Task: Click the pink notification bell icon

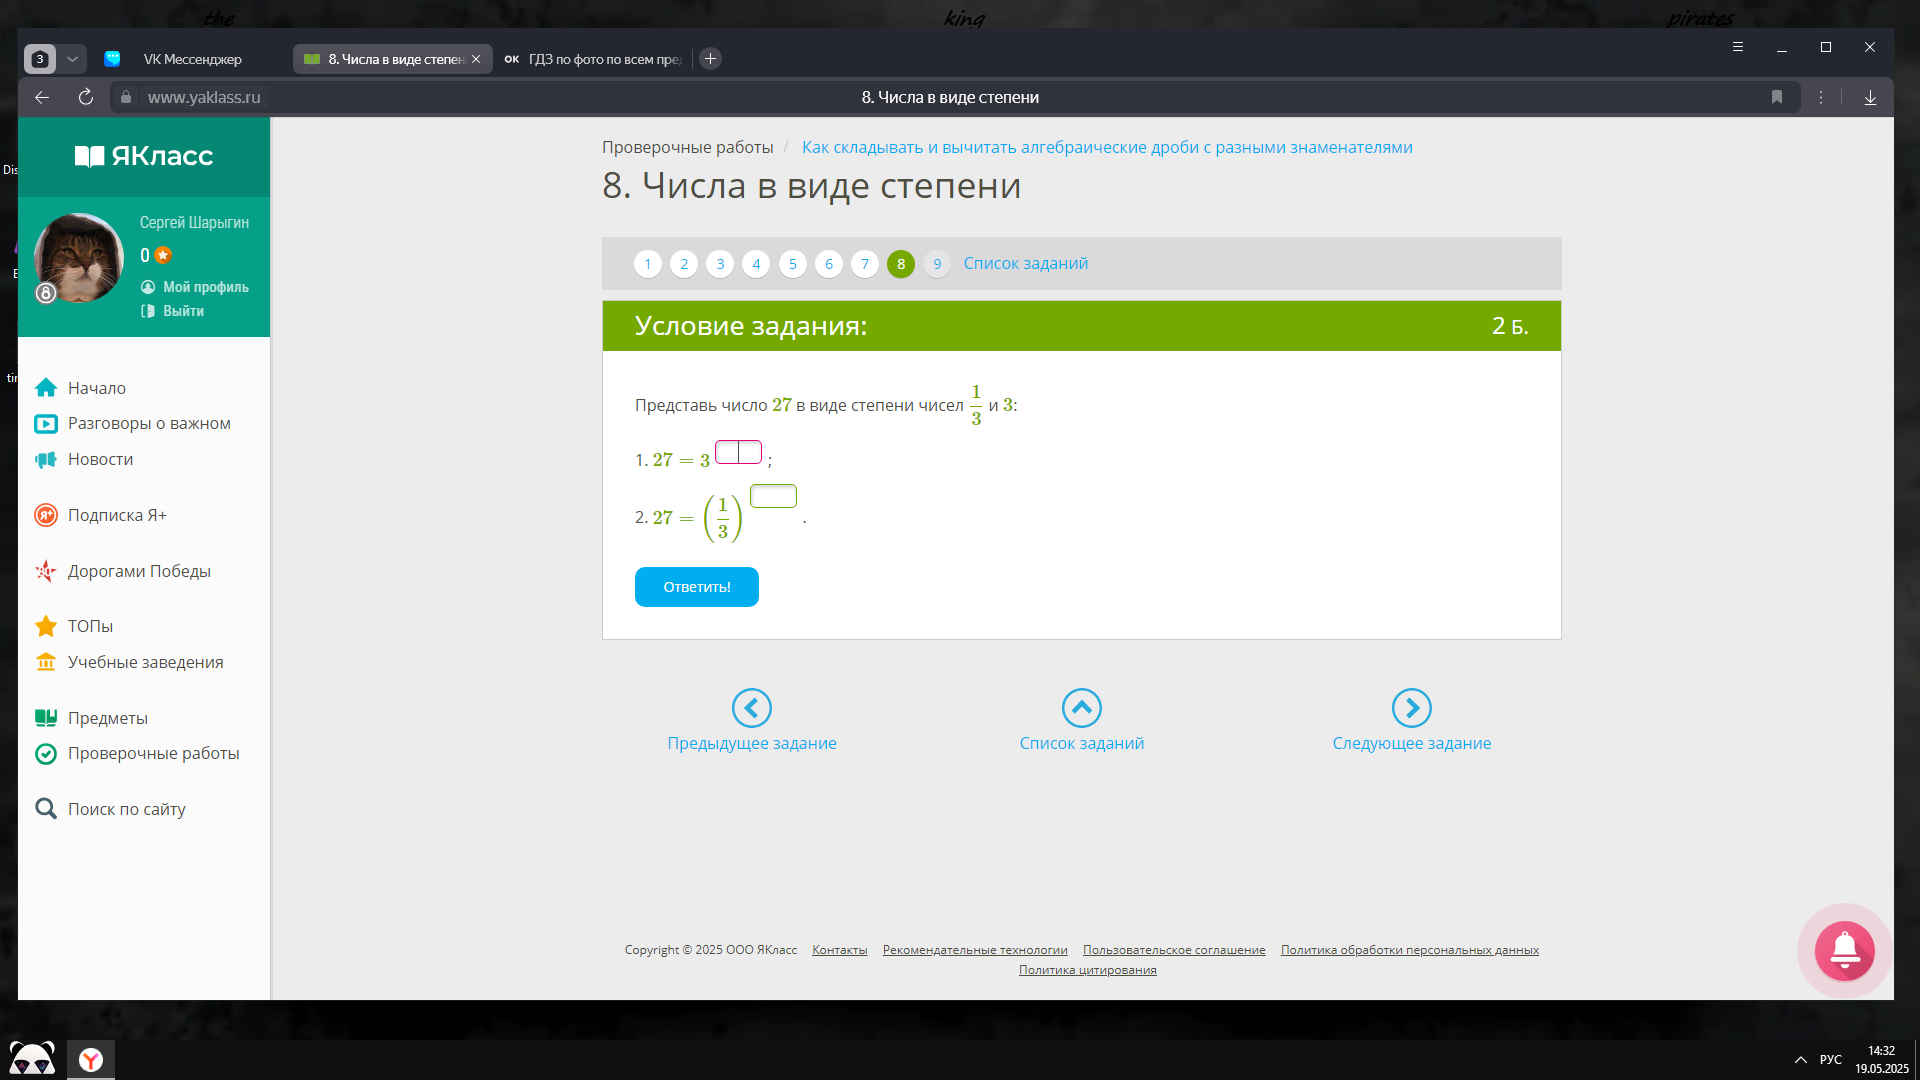Action: [1844, 950]
